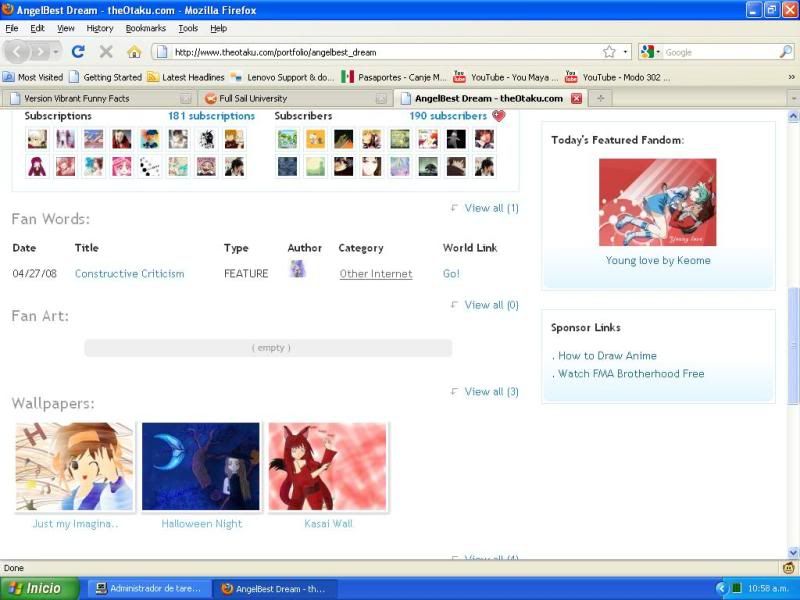View all Wallpapers (3)
Viewport: 800px width, 600px height.
click(x=491, y=392)
